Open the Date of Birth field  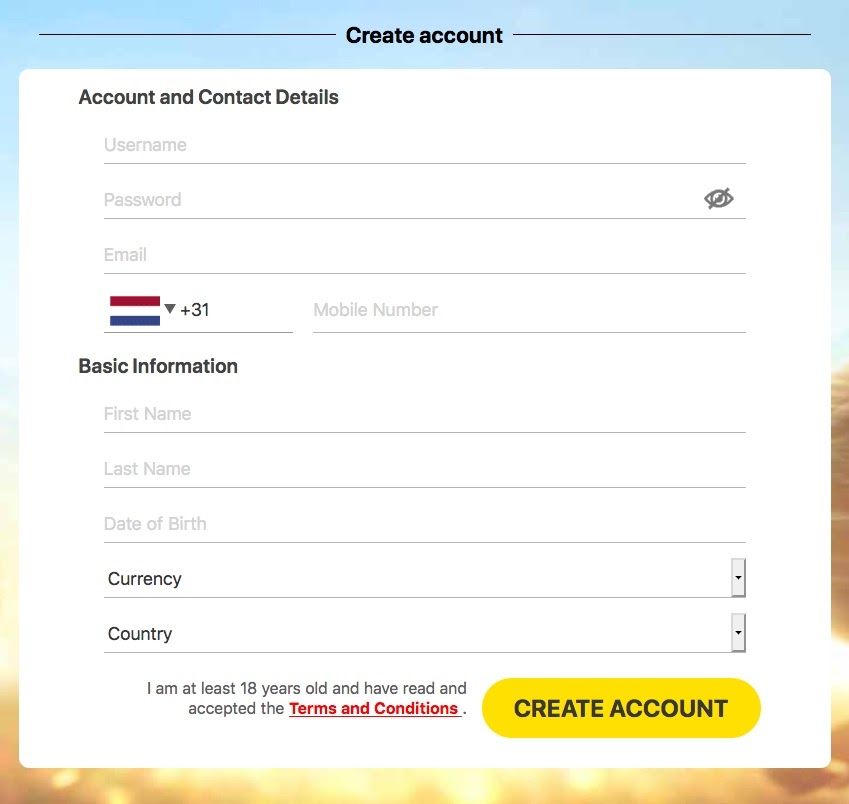pos(424,524)
